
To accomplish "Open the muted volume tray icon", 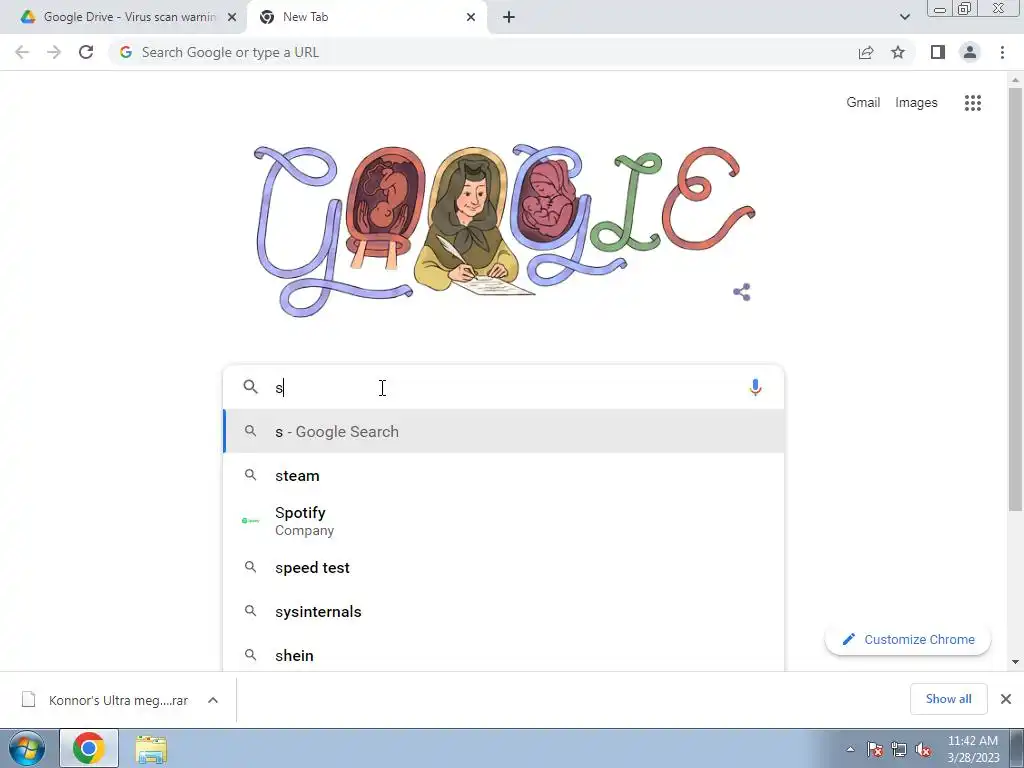I will (923, 749).
